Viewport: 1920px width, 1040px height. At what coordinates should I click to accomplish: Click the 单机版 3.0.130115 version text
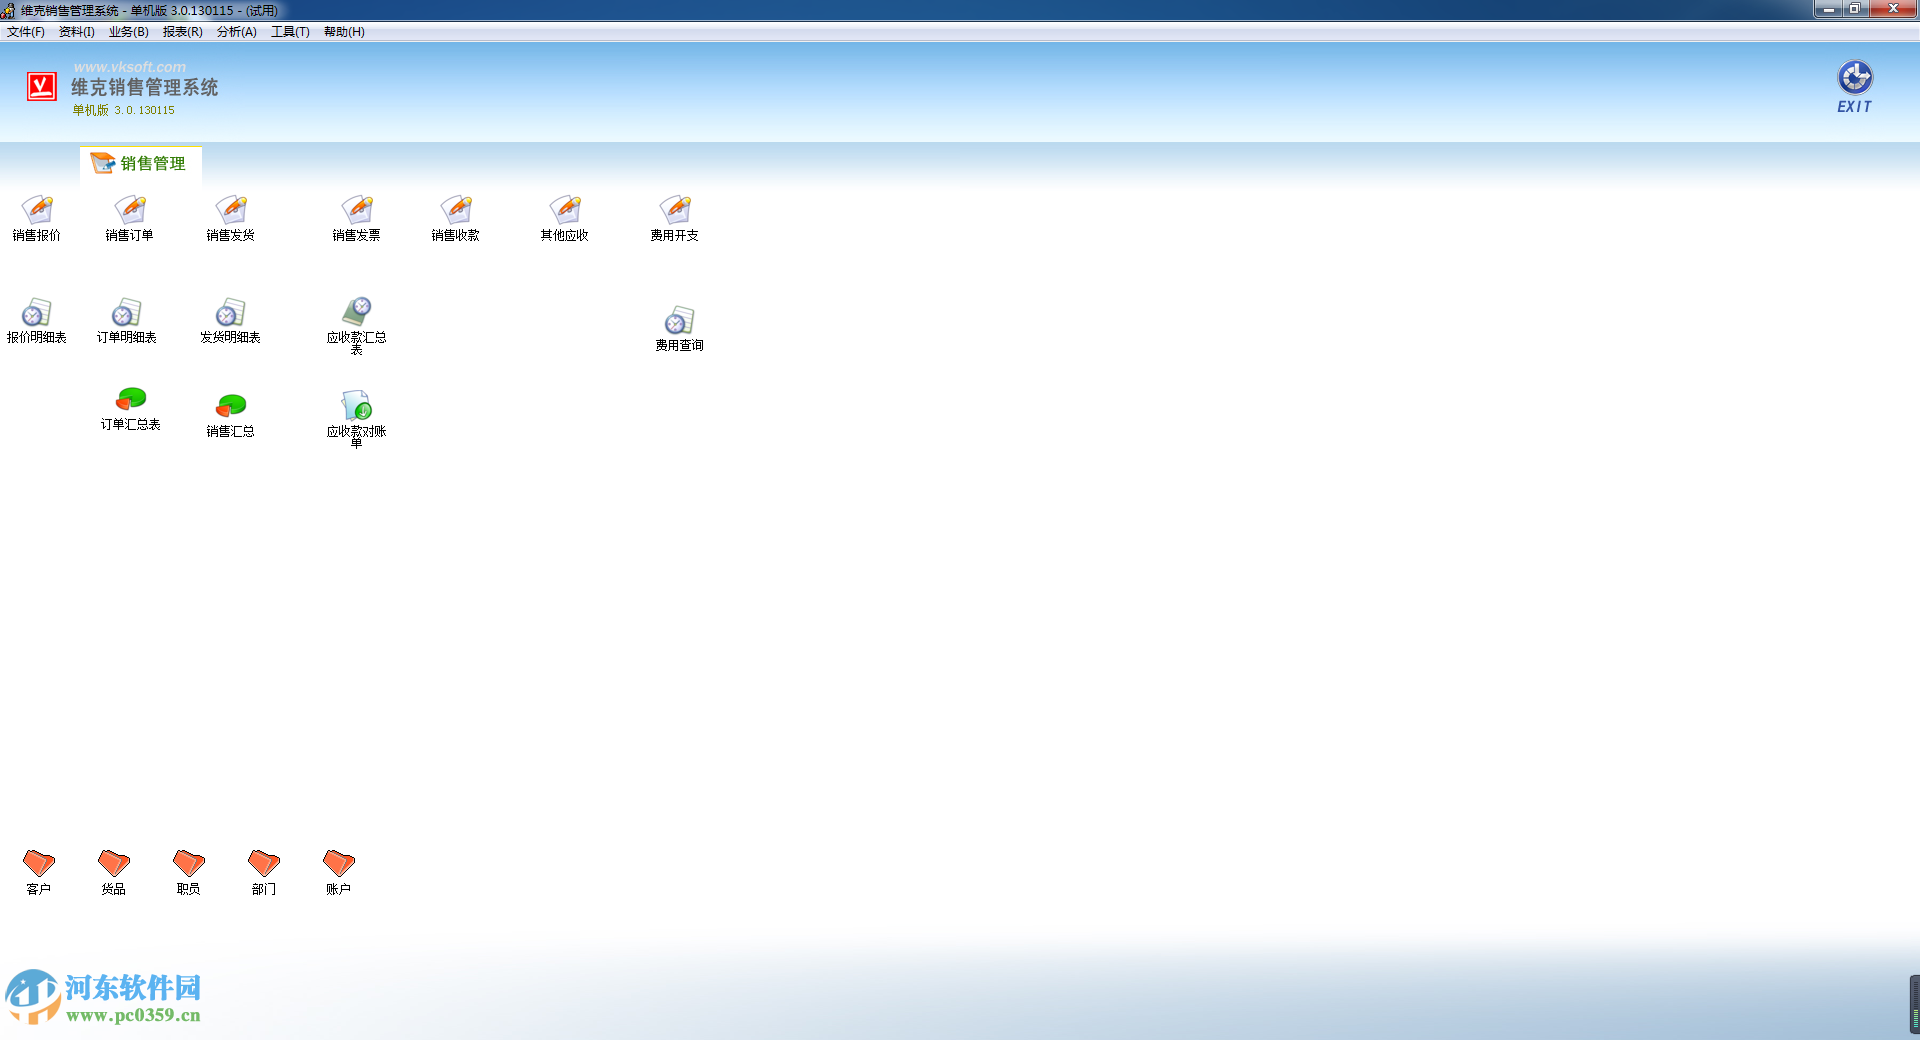click(x=124, y=111)
